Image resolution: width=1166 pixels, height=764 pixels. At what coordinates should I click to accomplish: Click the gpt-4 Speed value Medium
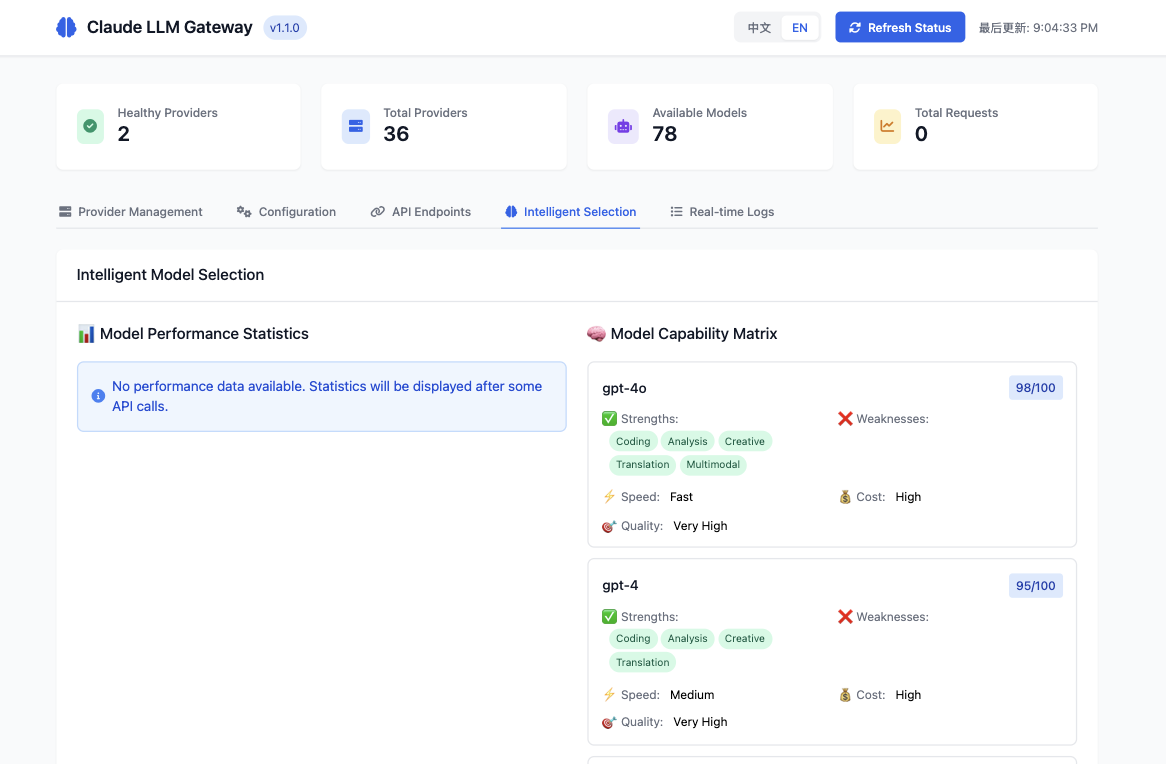click(x=692, y=695)
